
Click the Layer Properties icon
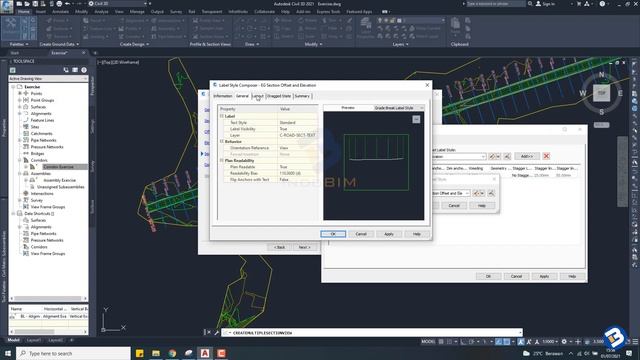click(366, 28)
